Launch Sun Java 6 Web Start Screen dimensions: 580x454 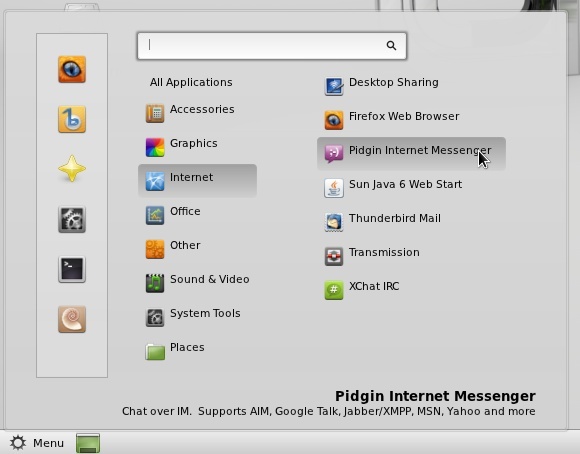coord(405,185)
